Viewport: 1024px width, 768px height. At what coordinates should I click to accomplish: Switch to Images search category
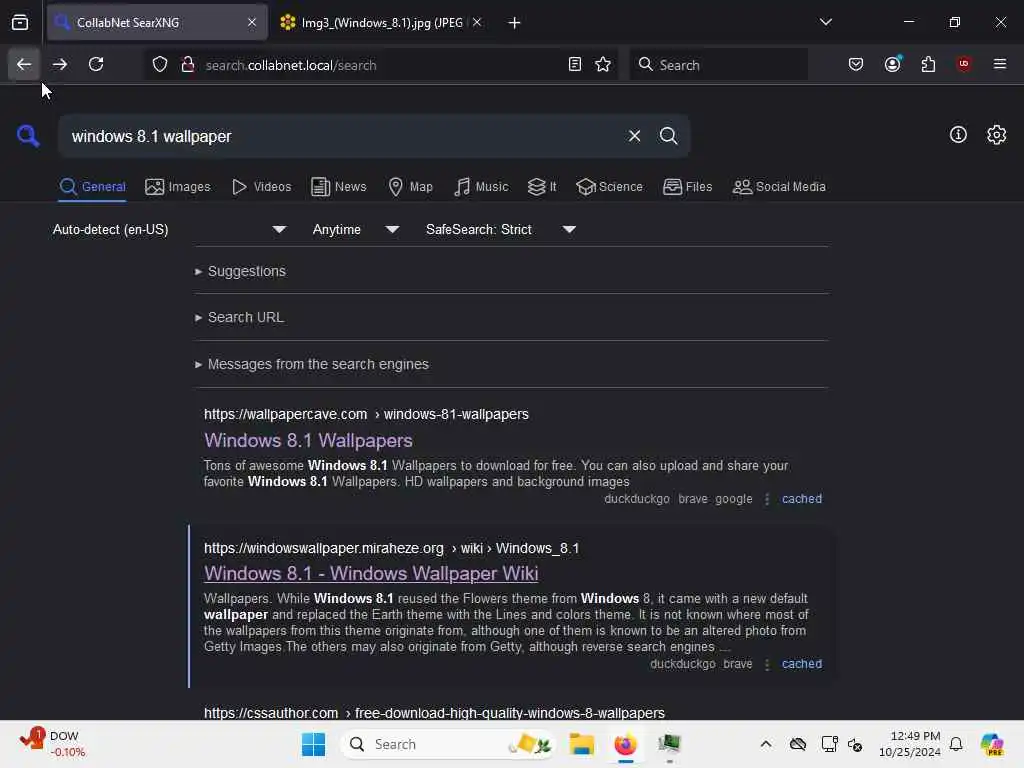(178, 187)
